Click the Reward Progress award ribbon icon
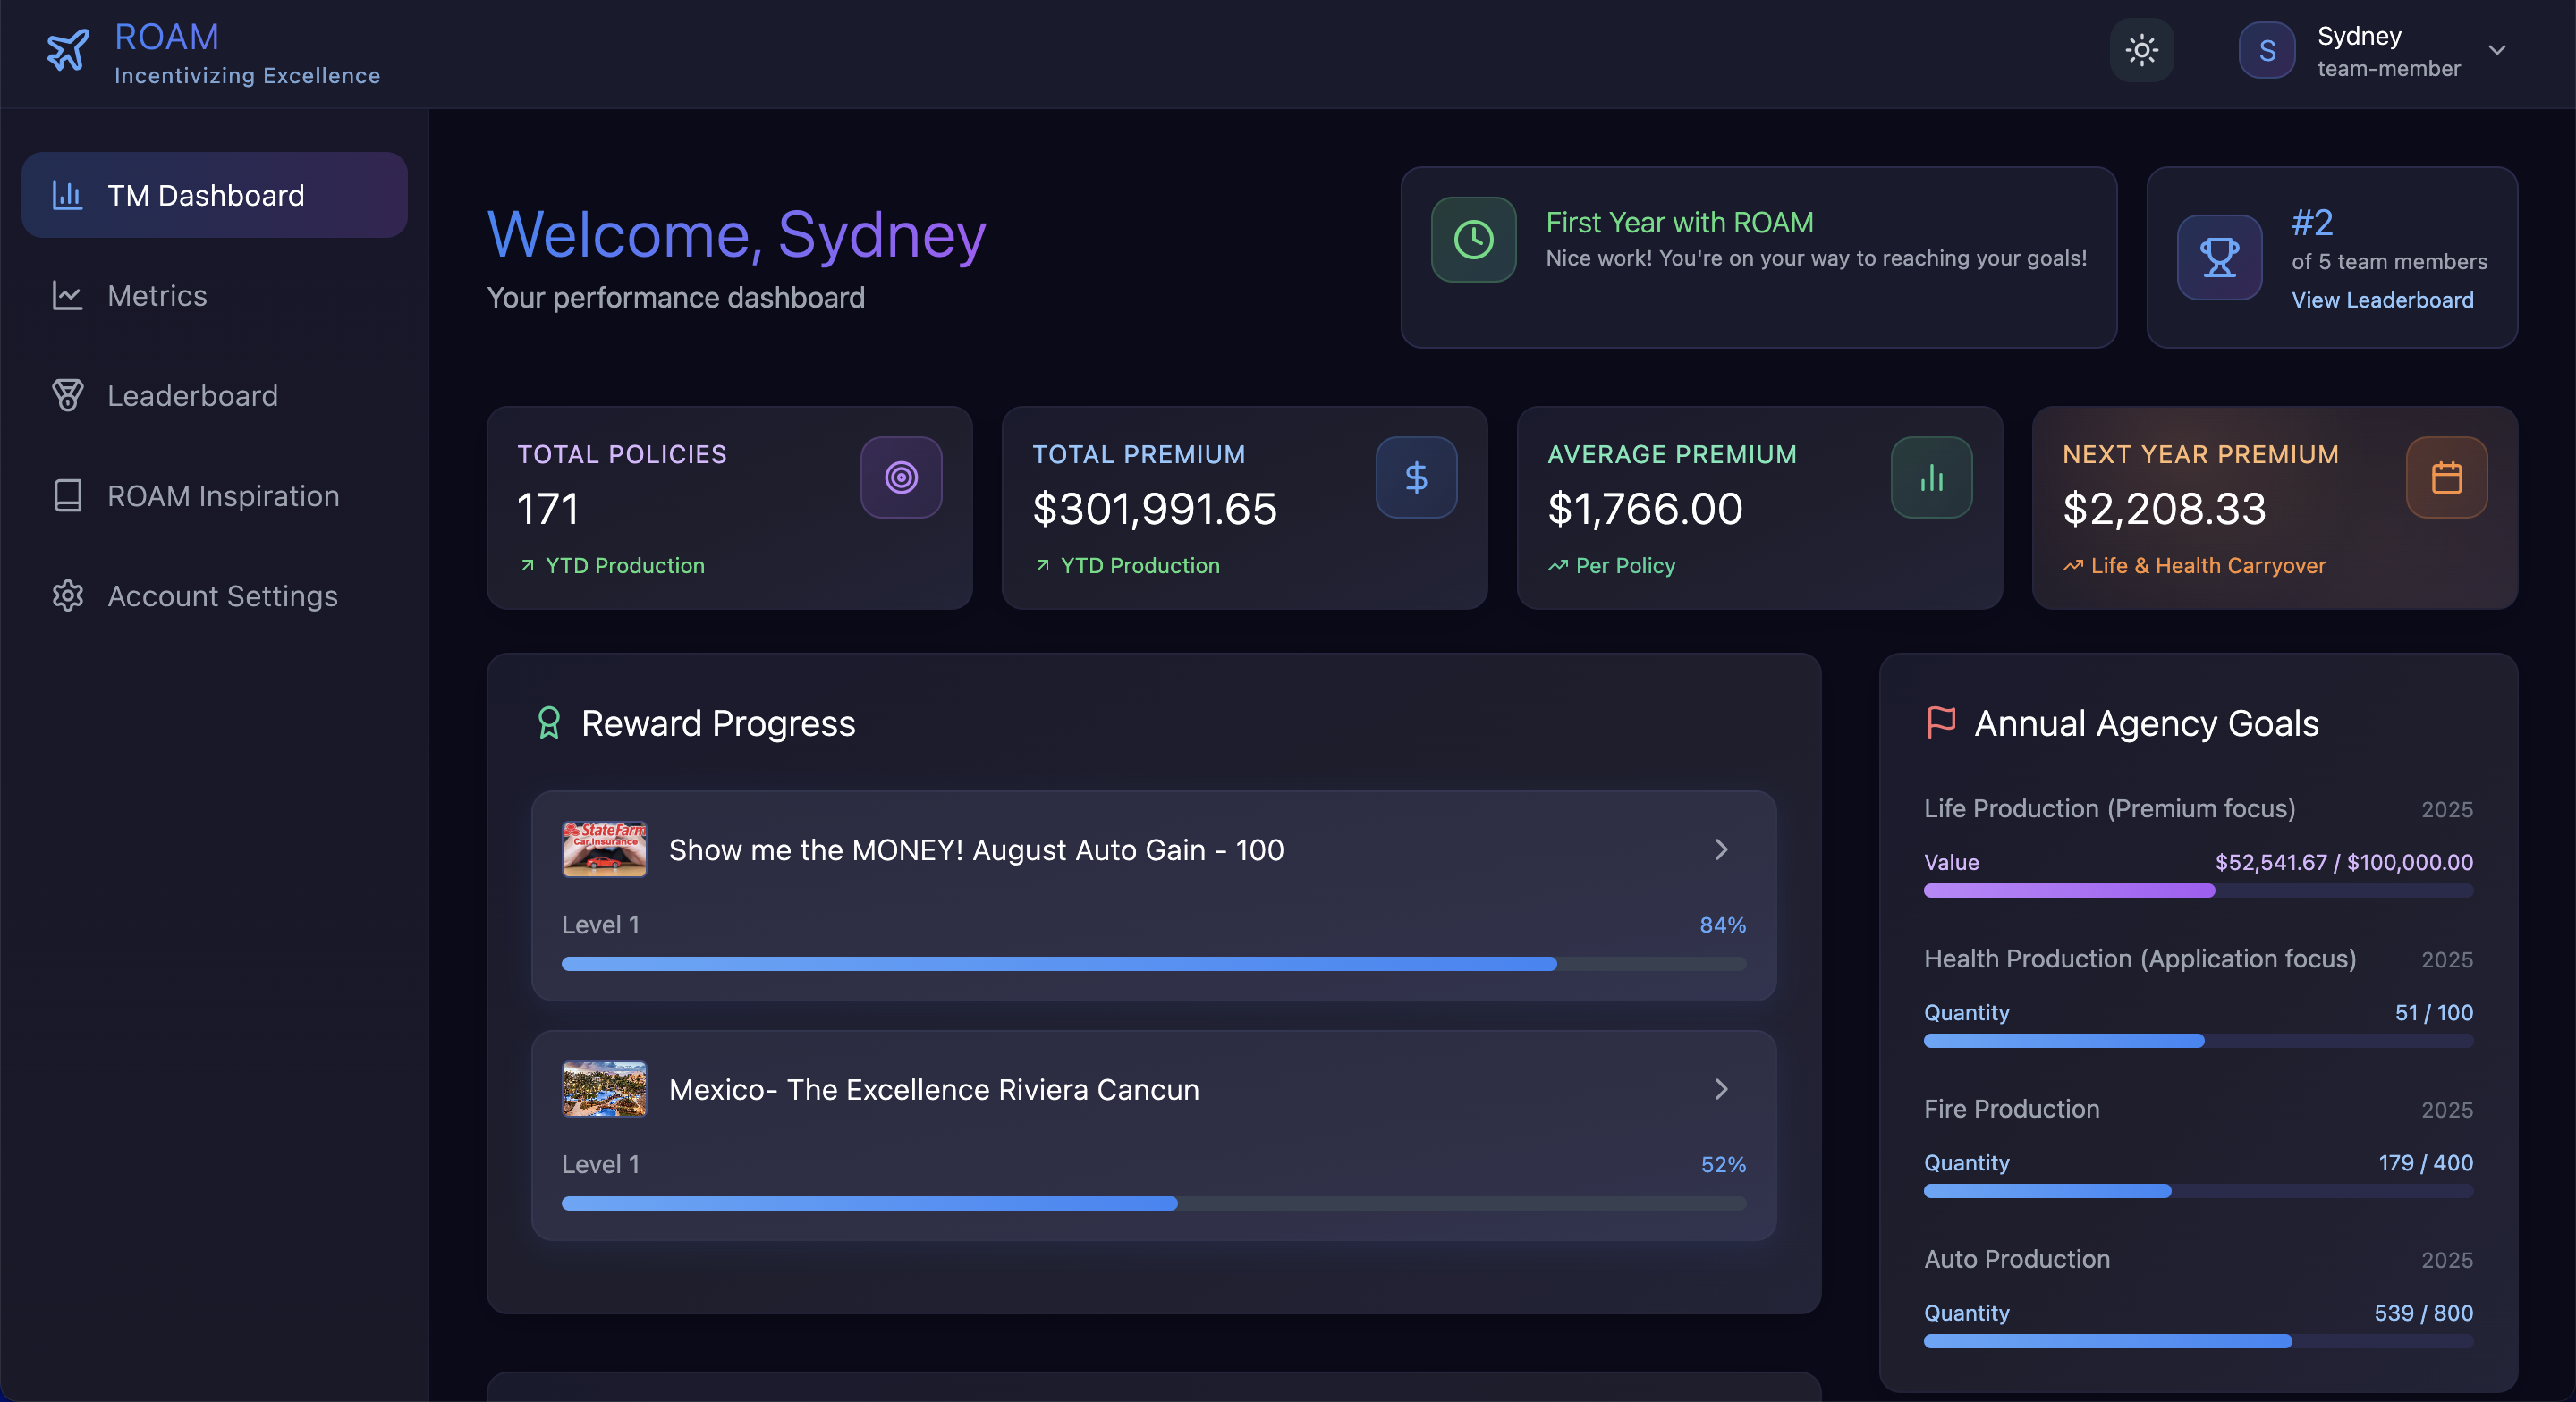The width and height of the screenshot is (2576, 1402). coord(549,723)
